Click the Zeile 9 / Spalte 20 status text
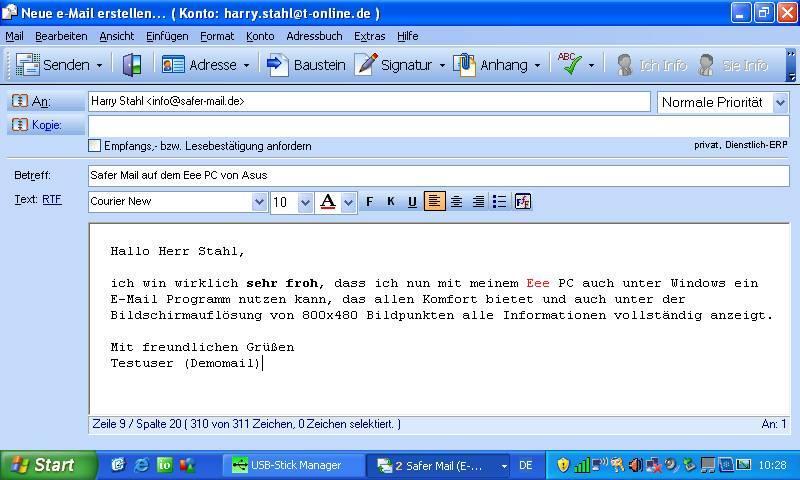The image size is (800, 480). 246,424
